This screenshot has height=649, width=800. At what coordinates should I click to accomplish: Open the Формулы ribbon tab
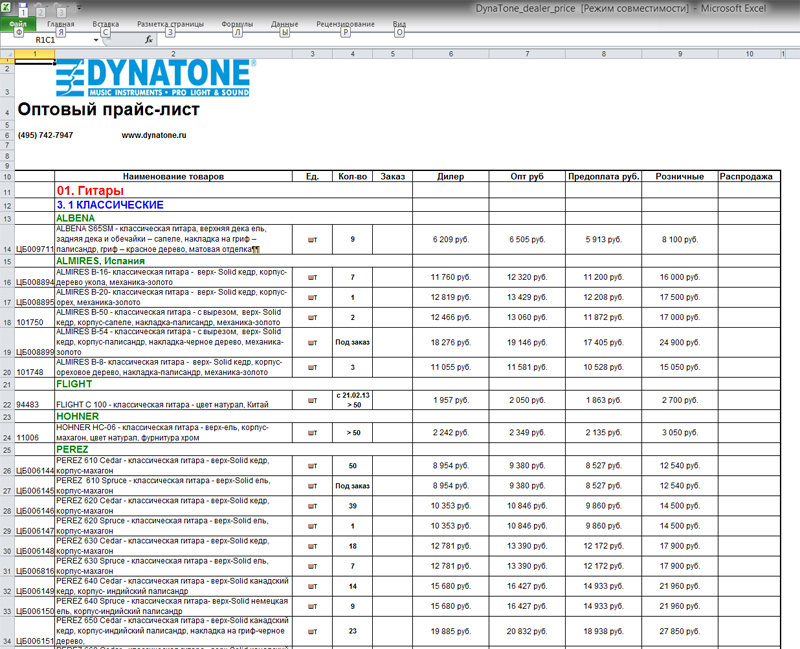(237, 24)
